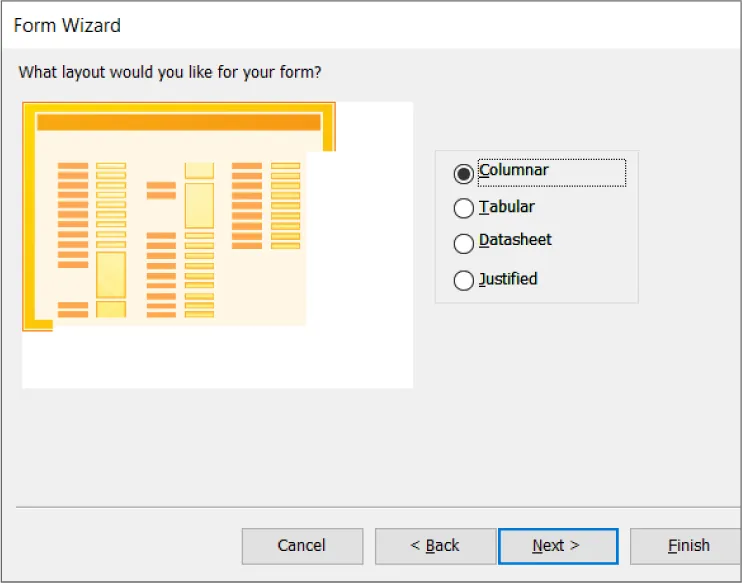Viewport: 742px width, 583px height.
Task: Go to previous step with Back
Action: point(435,546)
